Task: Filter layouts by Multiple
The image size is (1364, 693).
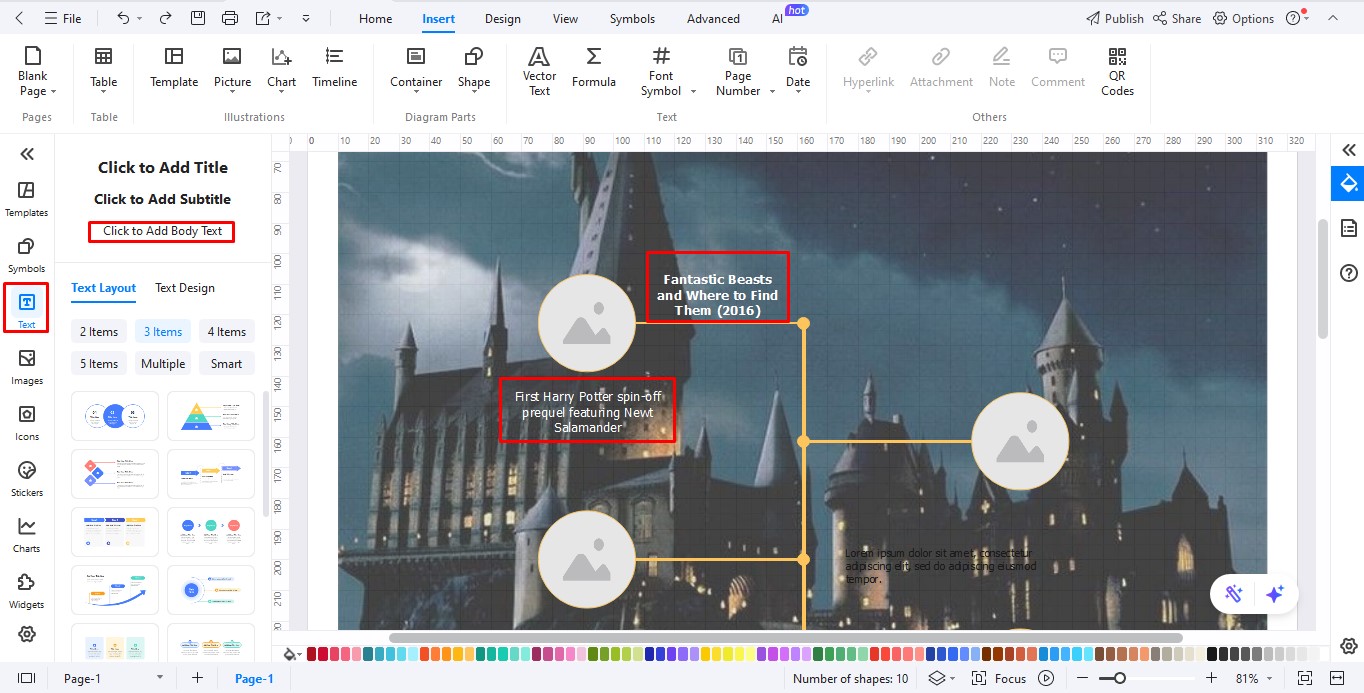Action: coord(163,364)
